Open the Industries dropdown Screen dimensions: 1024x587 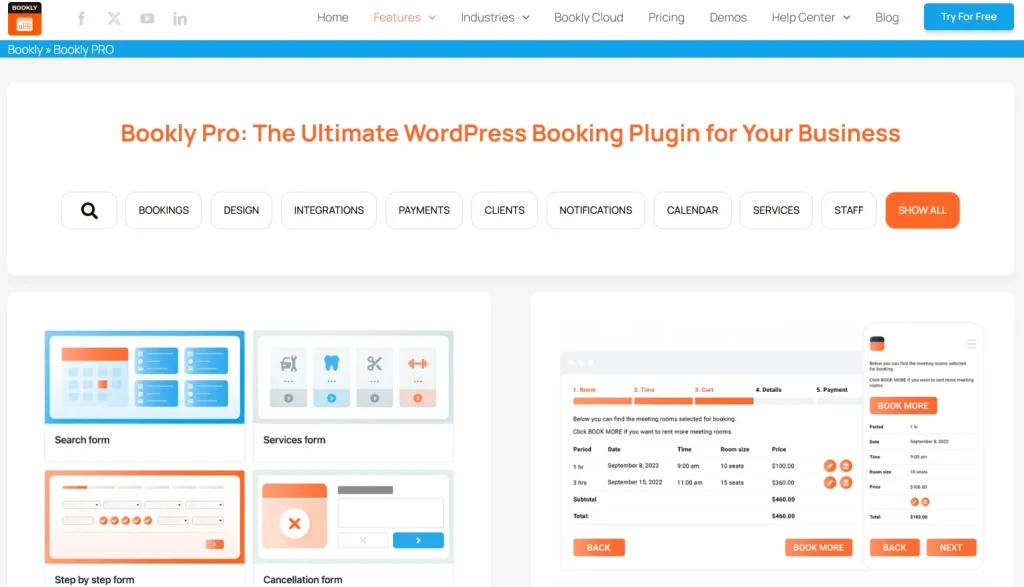coord(494,17)
